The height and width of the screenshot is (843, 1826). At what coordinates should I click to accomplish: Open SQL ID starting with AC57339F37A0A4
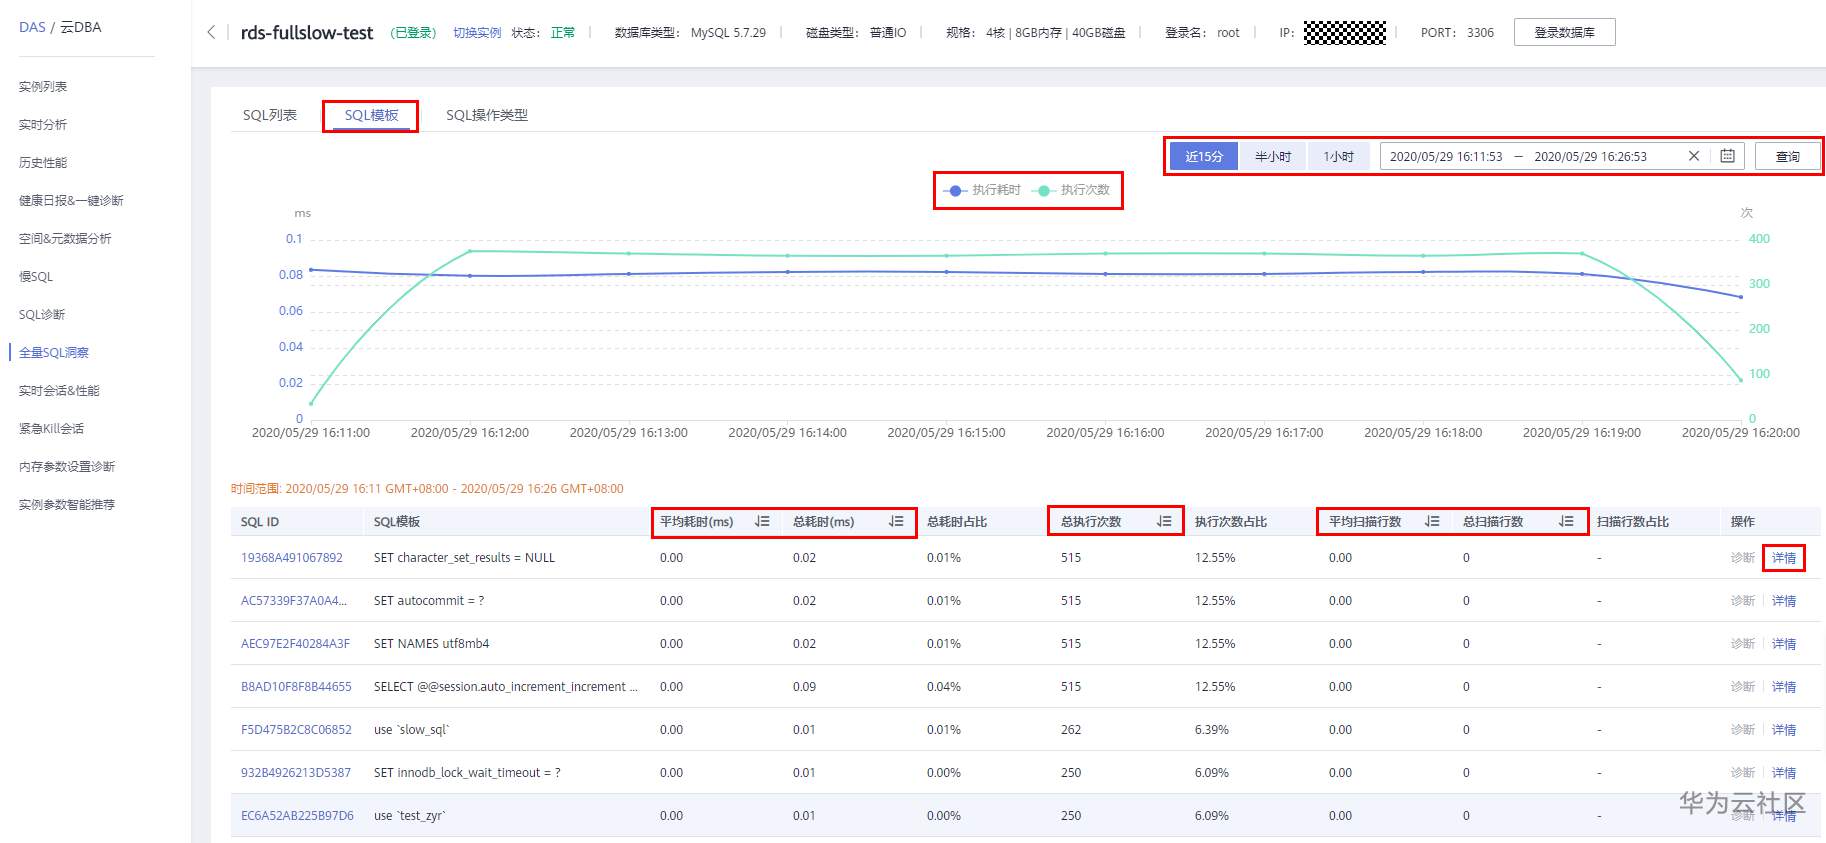(294, 601)
